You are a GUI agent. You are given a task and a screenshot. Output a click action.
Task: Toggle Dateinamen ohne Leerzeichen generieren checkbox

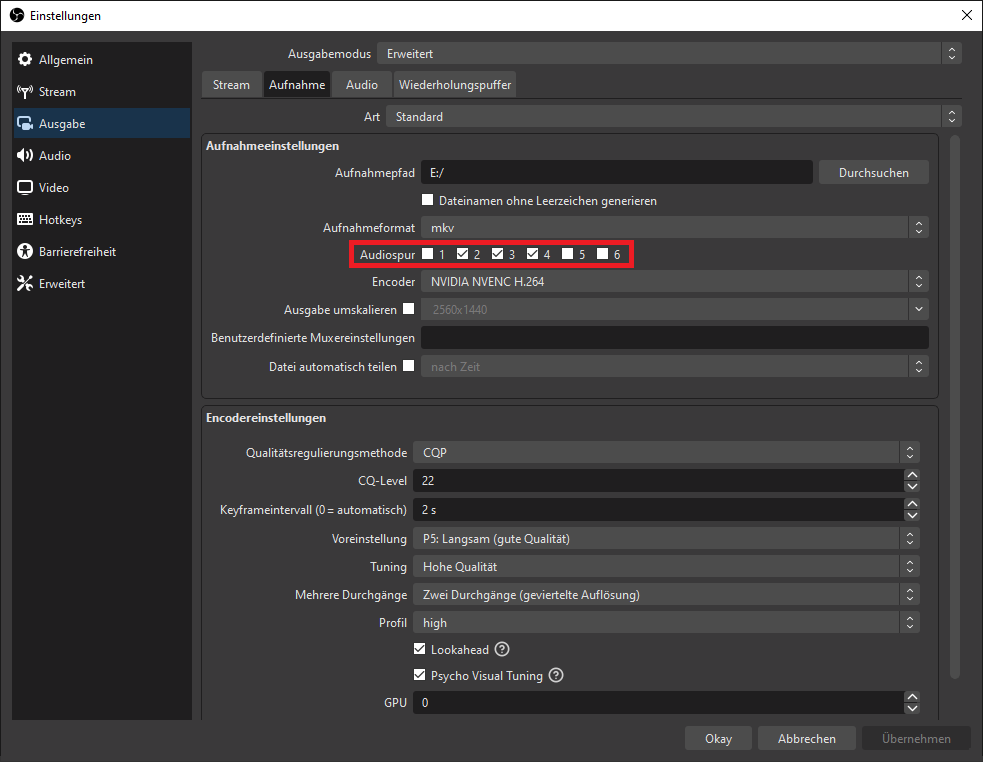(428, 201)
